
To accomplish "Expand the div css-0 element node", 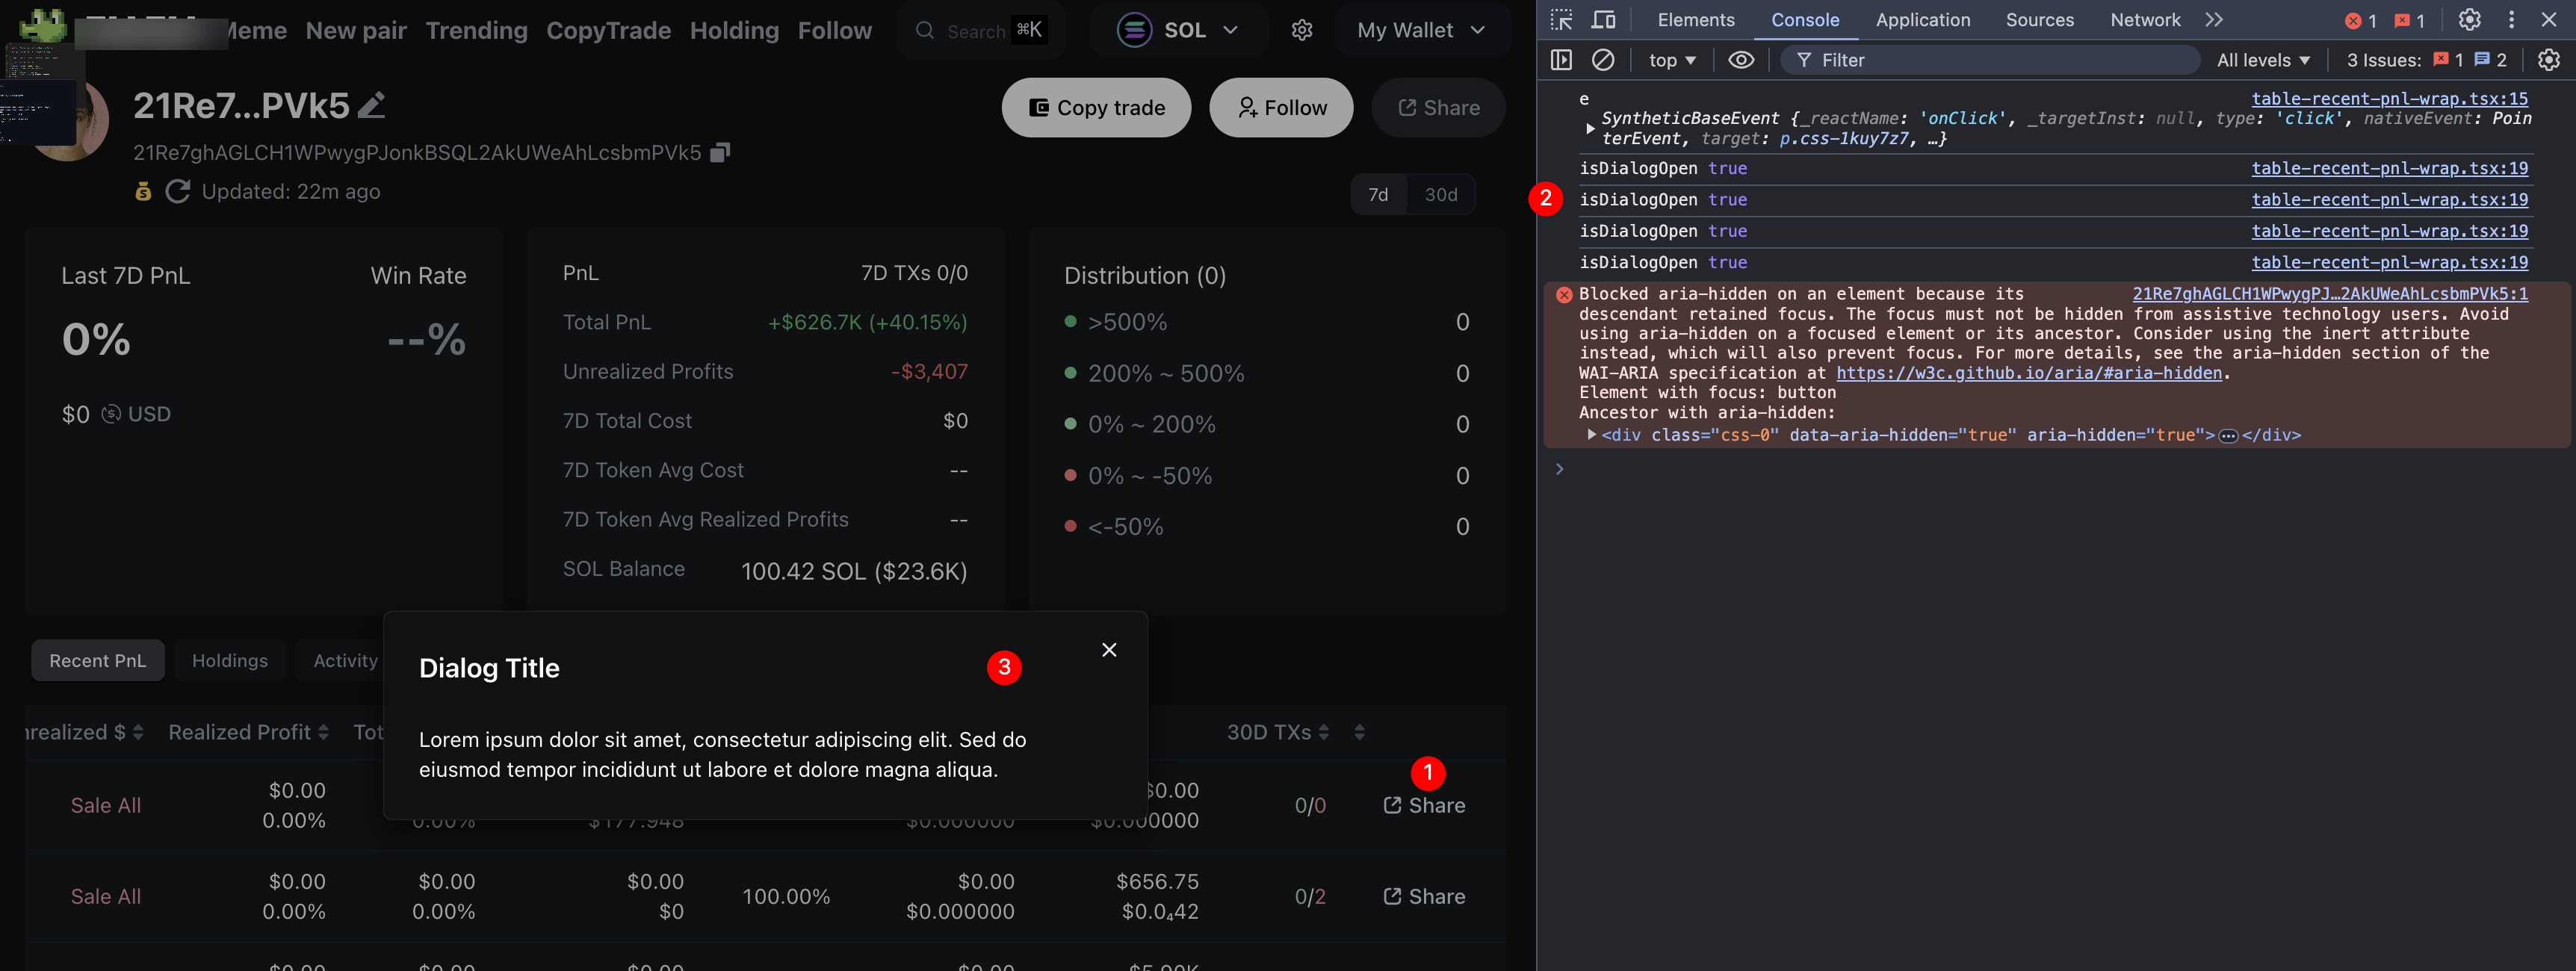I will 1591,435.
